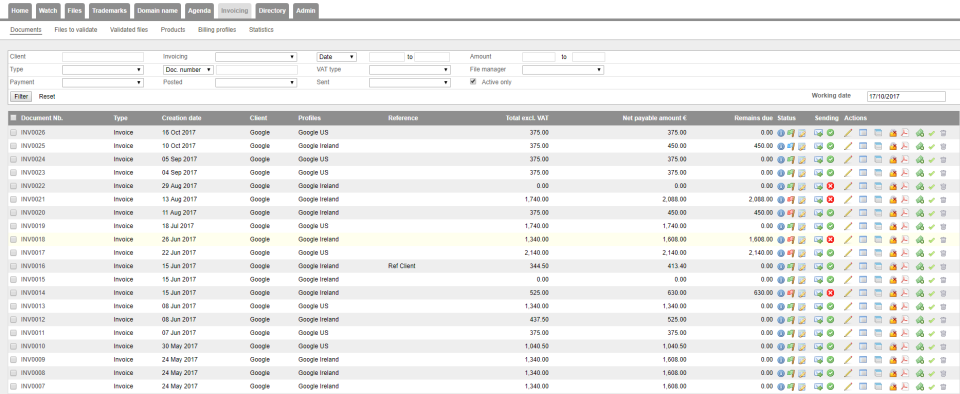Viewport: 960px width, 394px height.
Task: Click the blue flag status of INV0025
Action: point(790,146)
